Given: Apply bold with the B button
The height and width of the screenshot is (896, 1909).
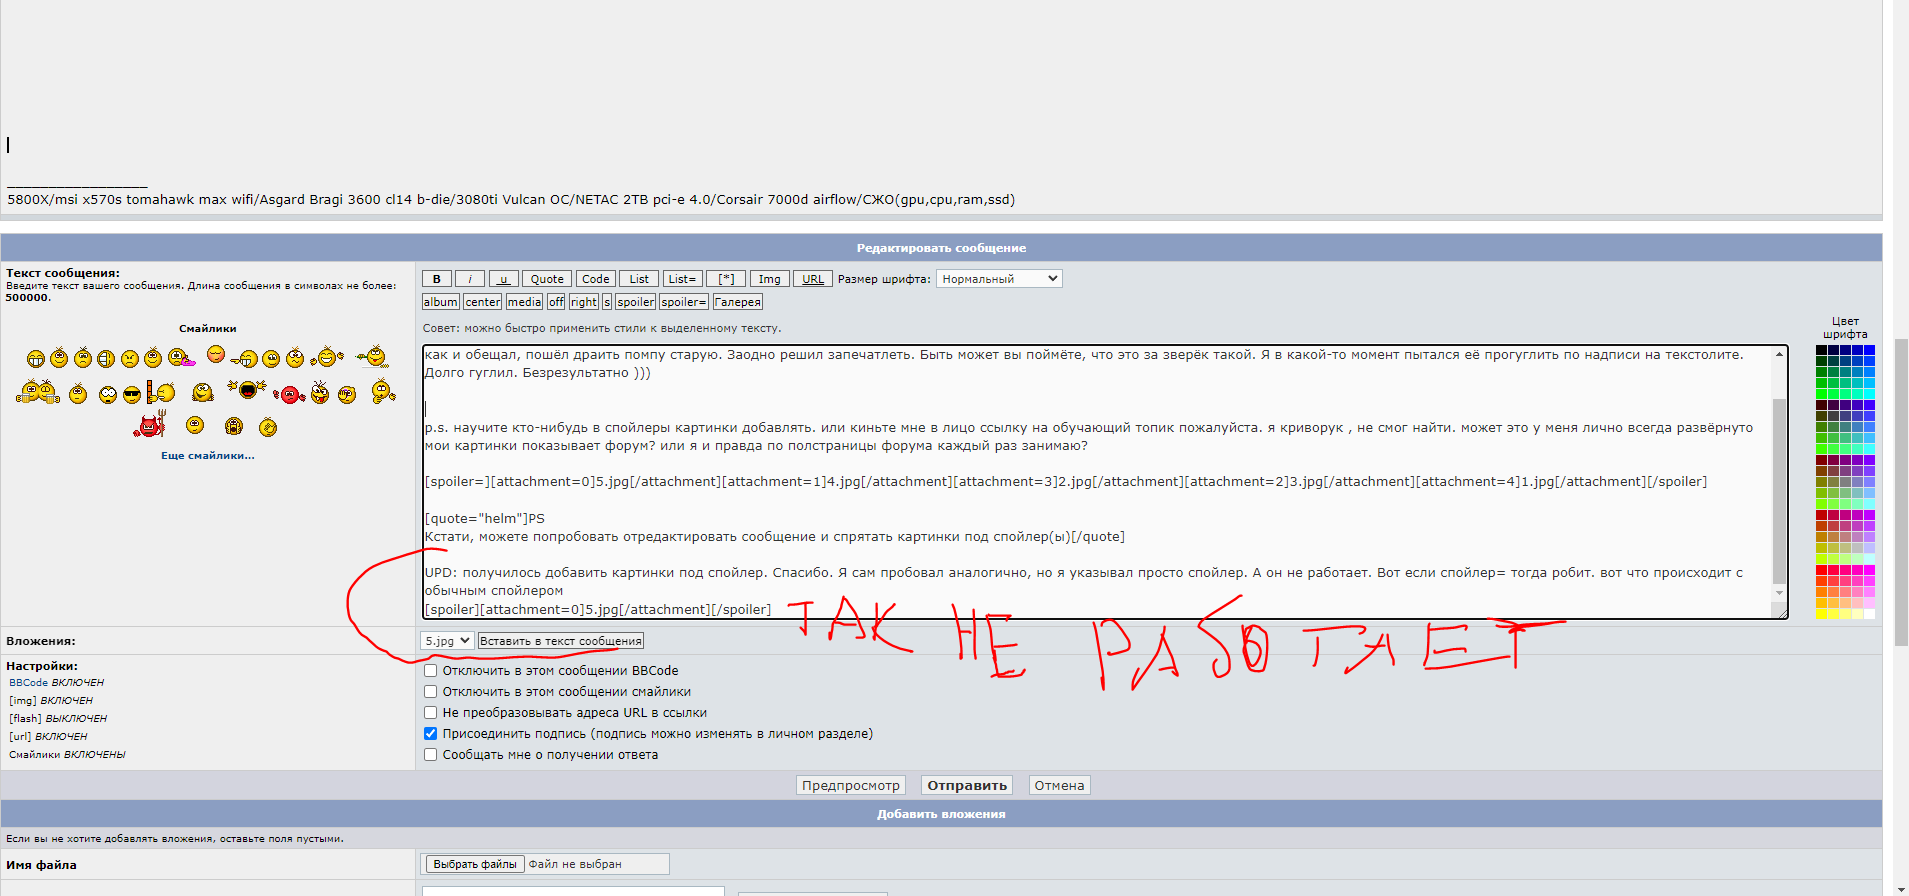Looking at the screenshot, I should [437, 279].
